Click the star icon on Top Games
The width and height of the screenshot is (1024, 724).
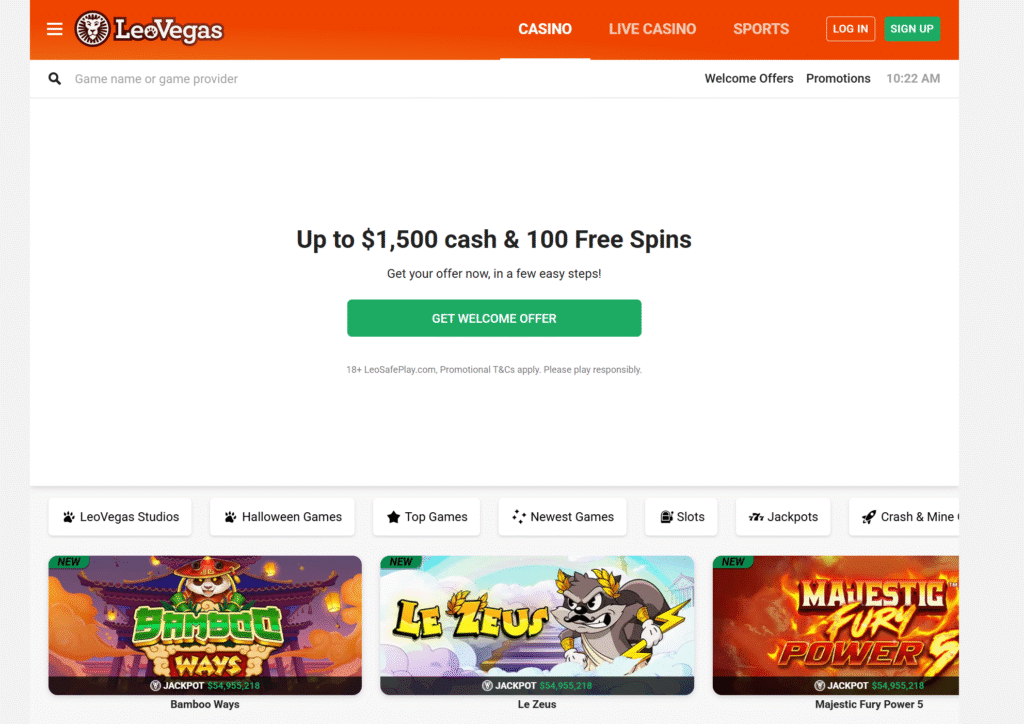[x=393, y=517]
